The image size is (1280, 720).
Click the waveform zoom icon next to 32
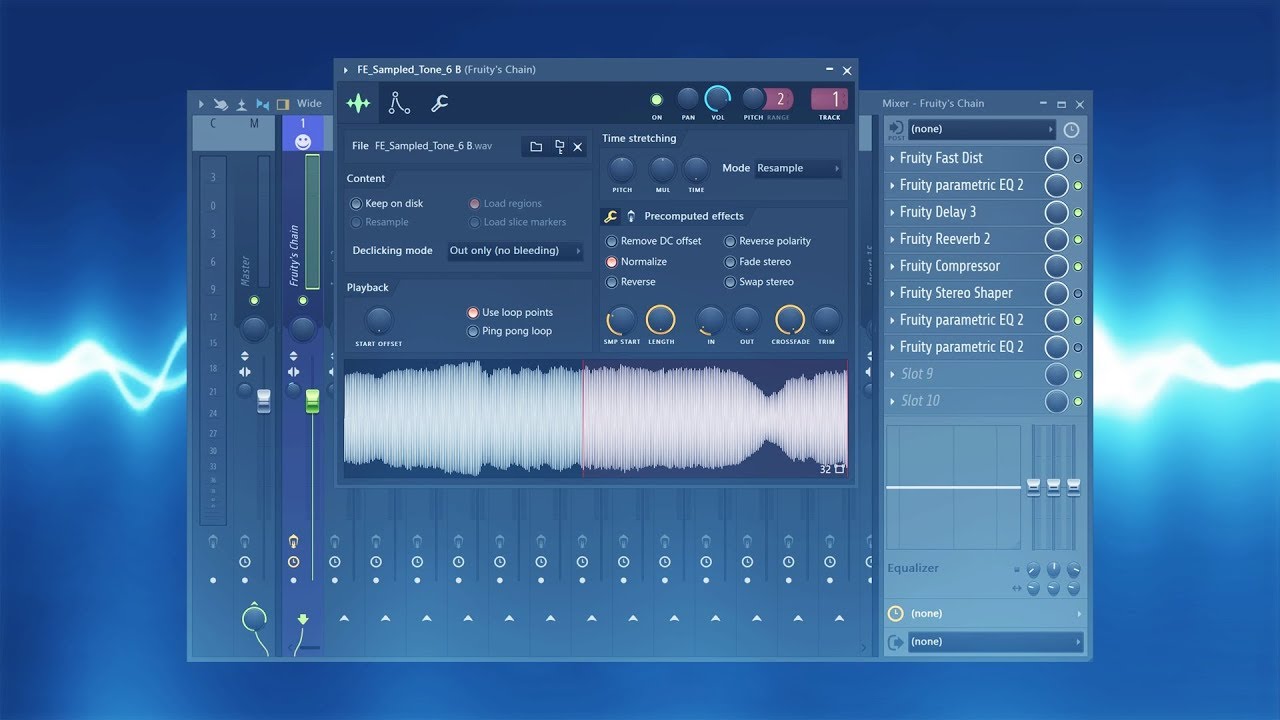(840, 468)
